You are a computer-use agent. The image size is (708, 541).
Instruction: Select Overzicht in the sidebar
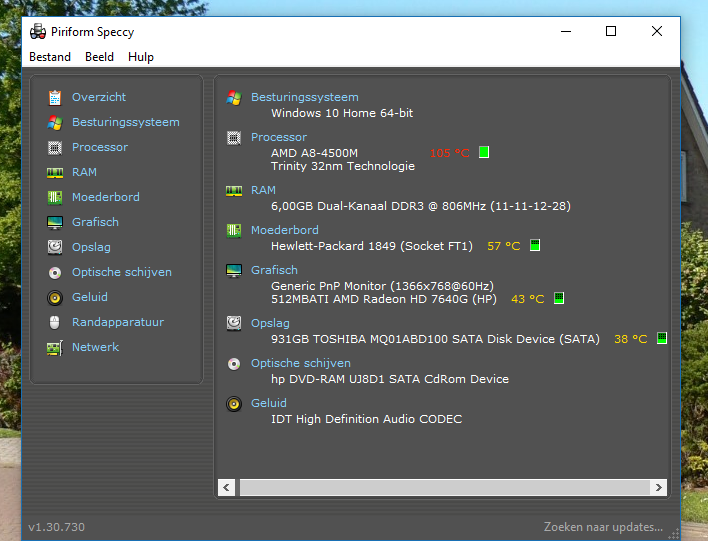click(99, 97)
